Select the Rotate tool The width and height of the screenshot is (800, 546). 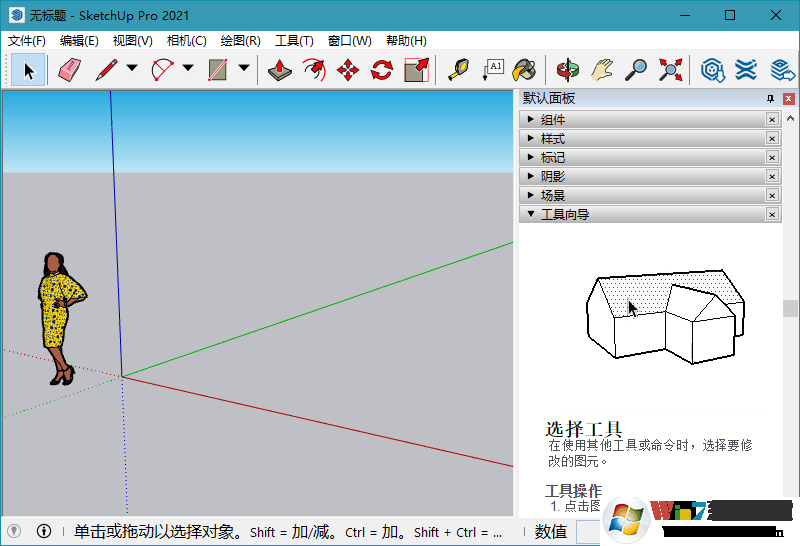click(x=382, y=70)
